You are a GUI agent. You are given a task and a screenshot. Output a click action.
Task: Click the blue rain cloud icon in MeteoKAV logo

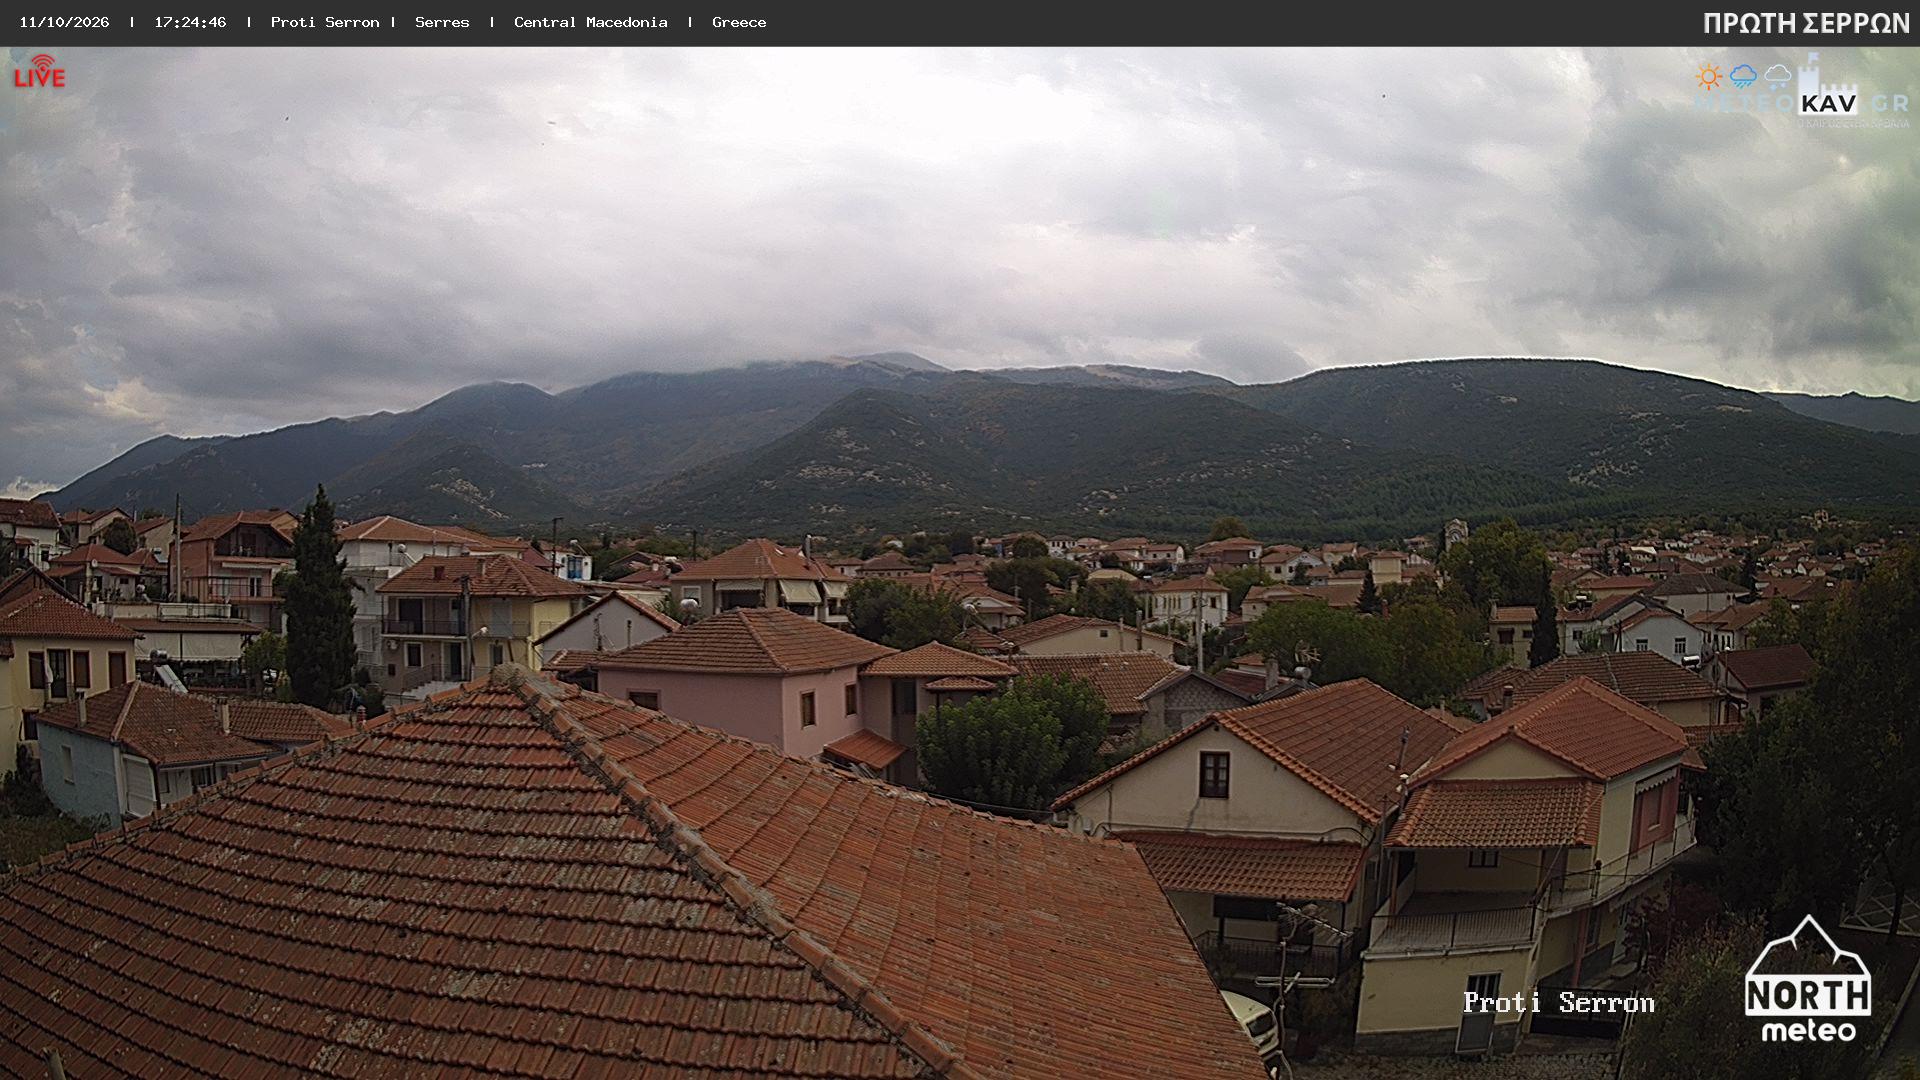pyautogui.click(x=1743, y=76)
